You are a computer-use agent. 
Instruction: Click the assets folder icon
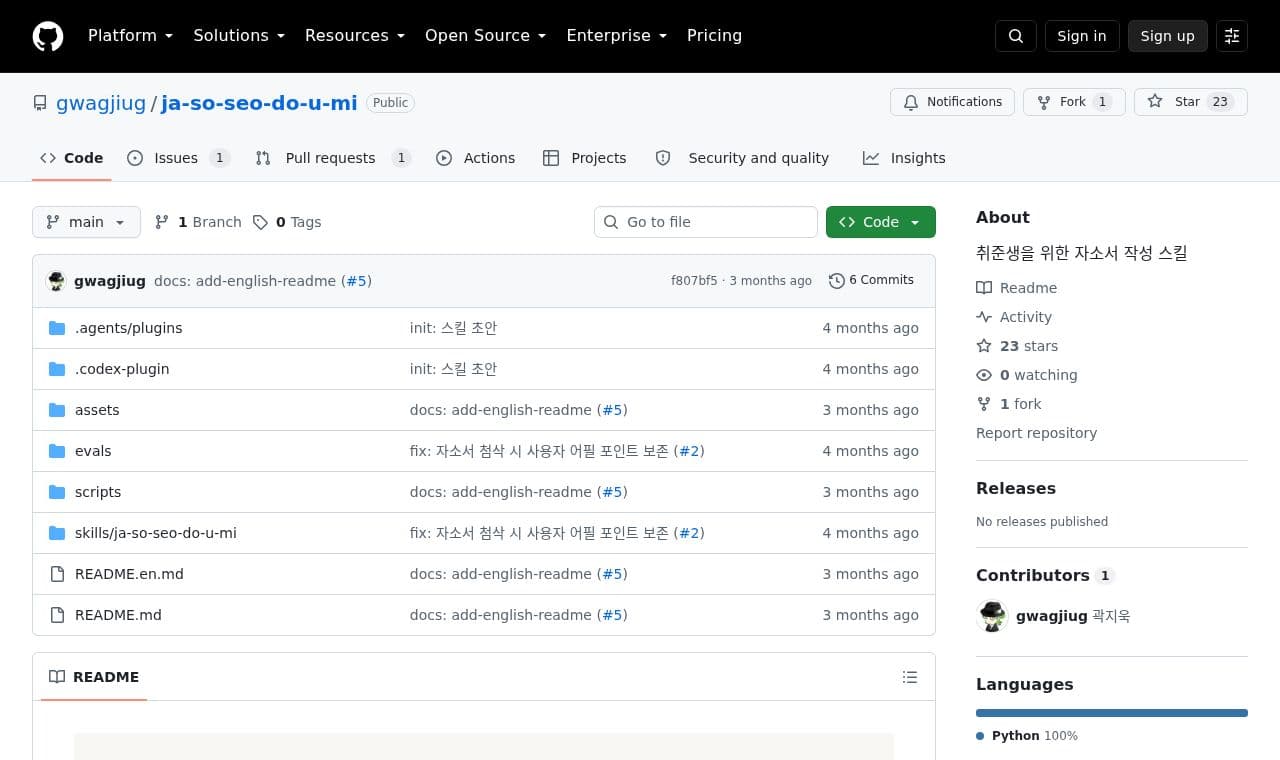(x=57, y=410)
